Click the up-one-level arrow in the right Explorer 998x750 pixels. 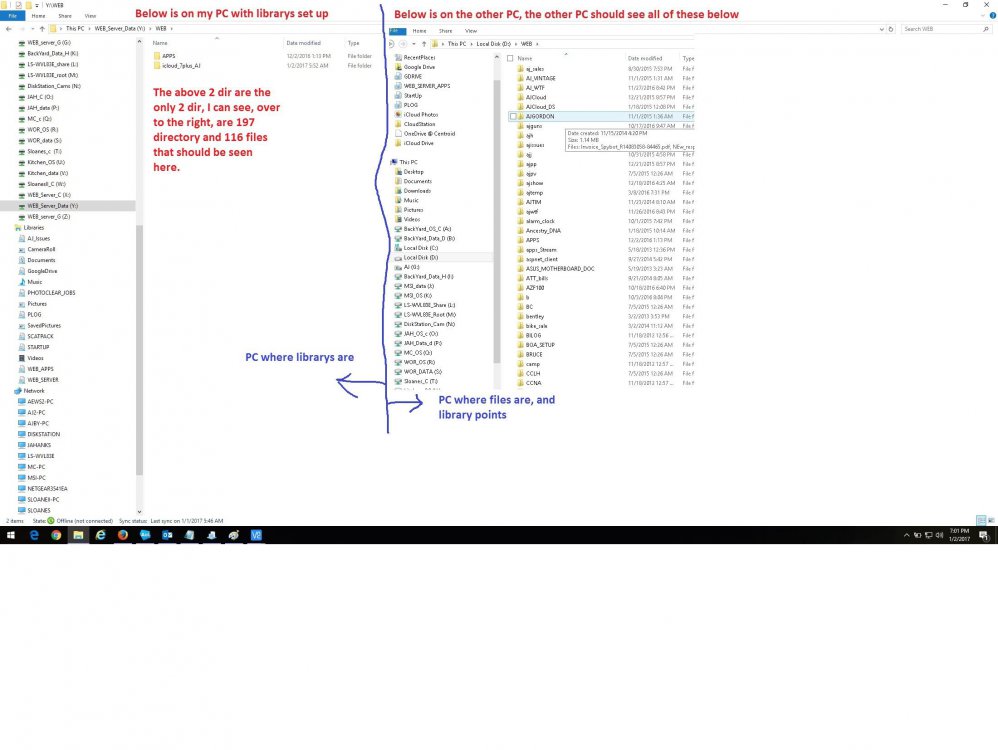(423, 44)
